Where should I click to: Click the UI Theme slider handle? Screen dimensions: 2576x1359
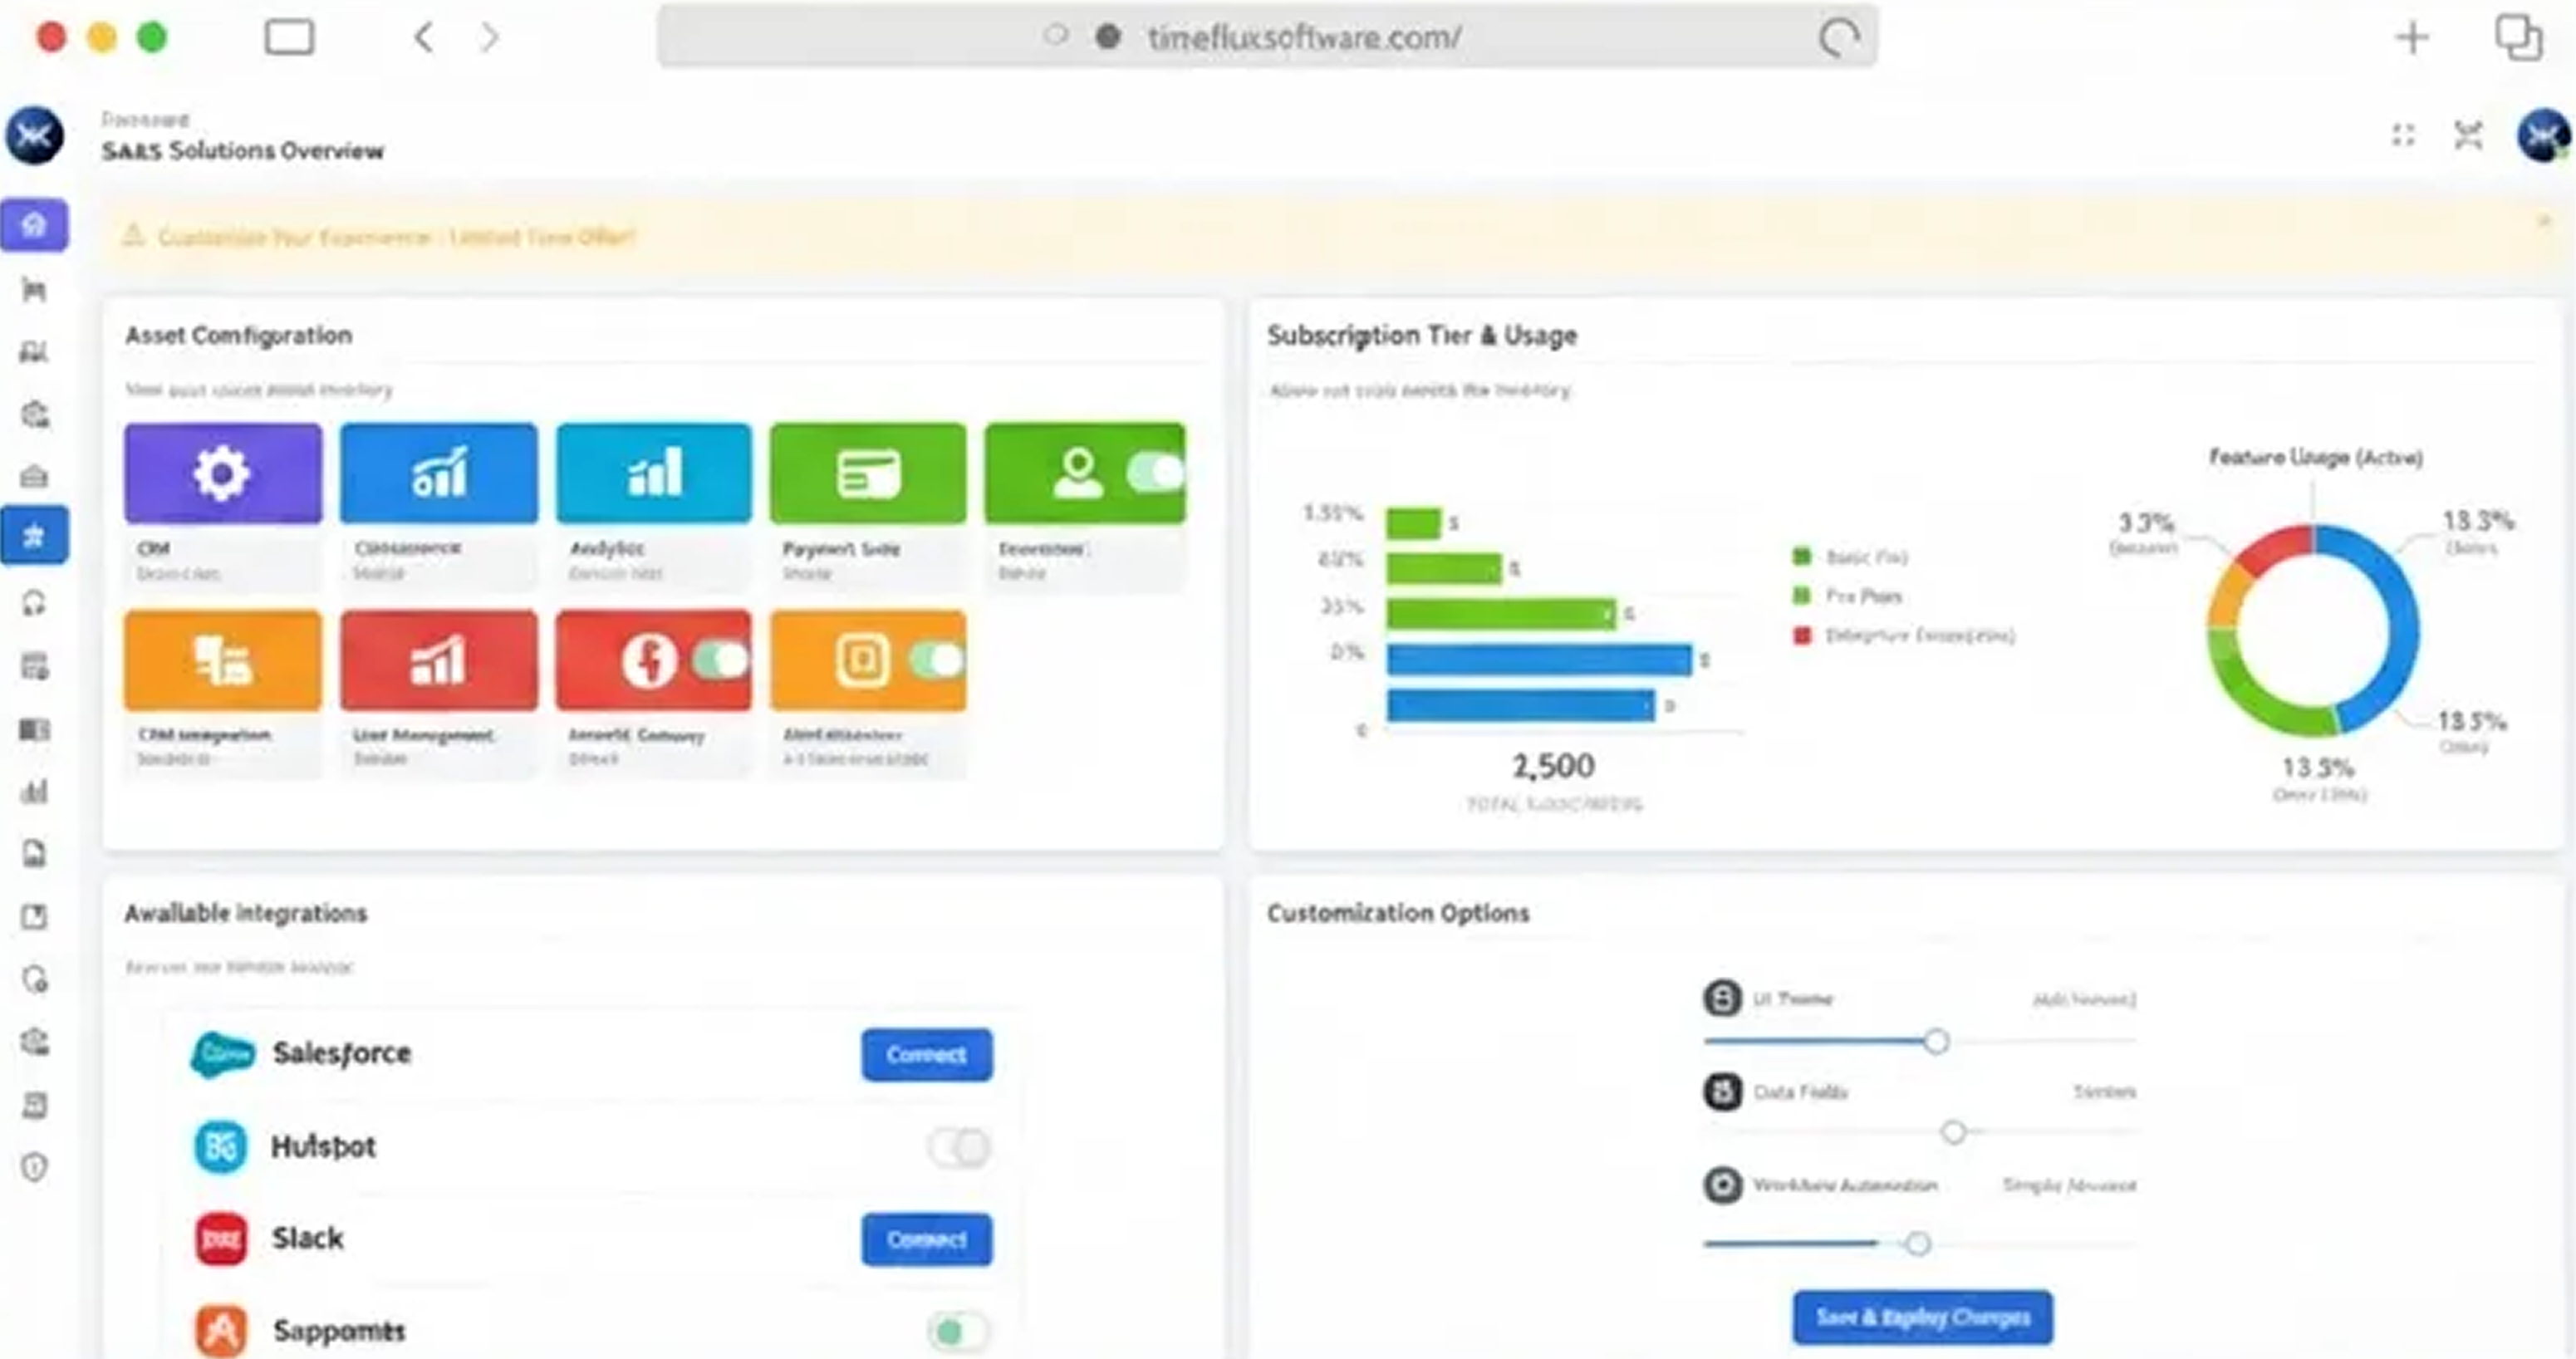click(x=1936, y=1041)
